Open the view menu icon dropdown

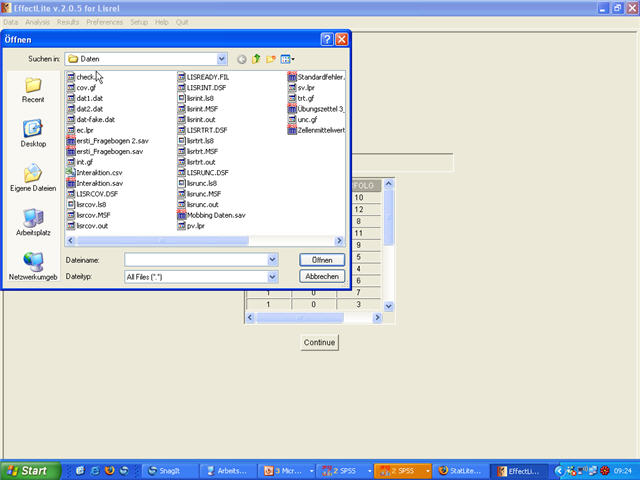288,59
